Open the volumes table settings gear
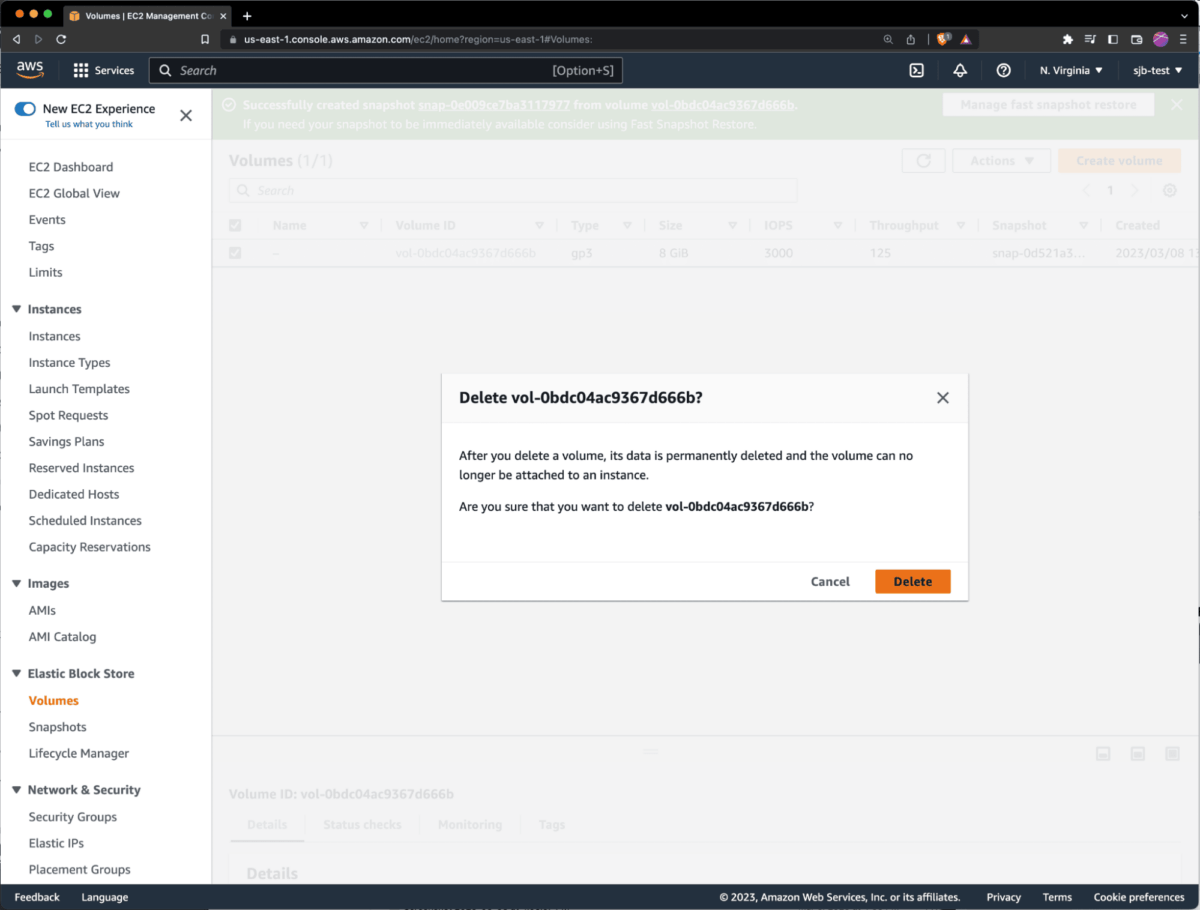1200x910 pixels. (x=1169, y=189)
